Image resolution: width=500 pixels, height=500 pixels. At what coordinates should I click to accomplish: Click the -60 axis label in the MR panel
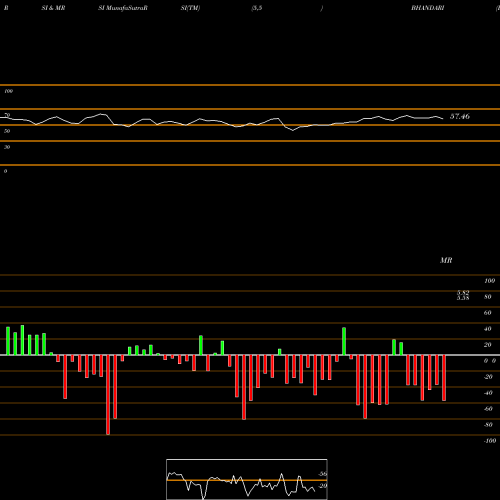tap(488, 409)
